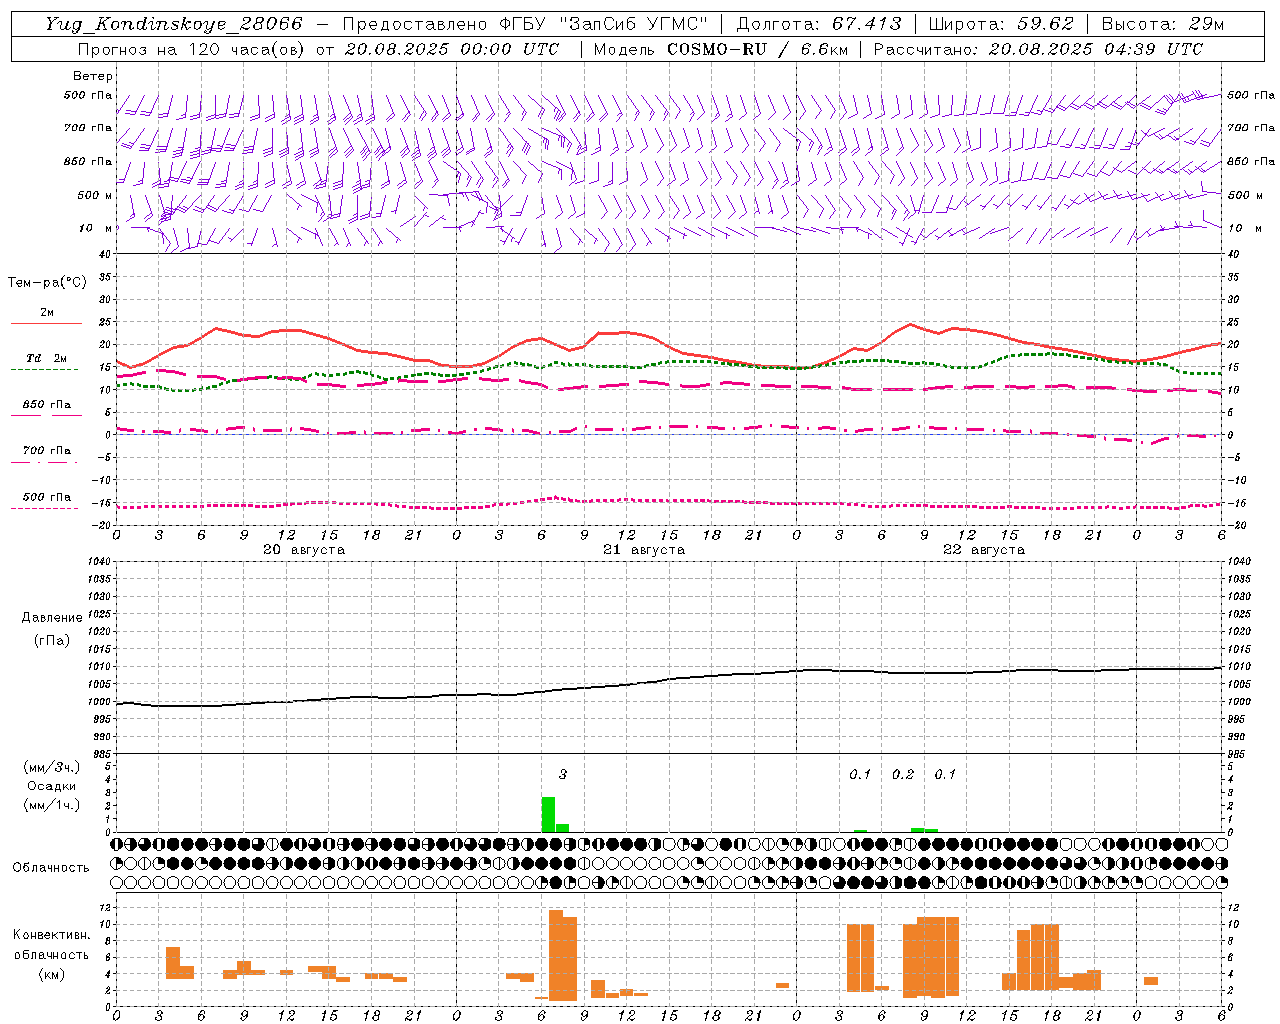
Task: Click the 'Высота: 29м' elevation label
Action: coord(1162,24)
